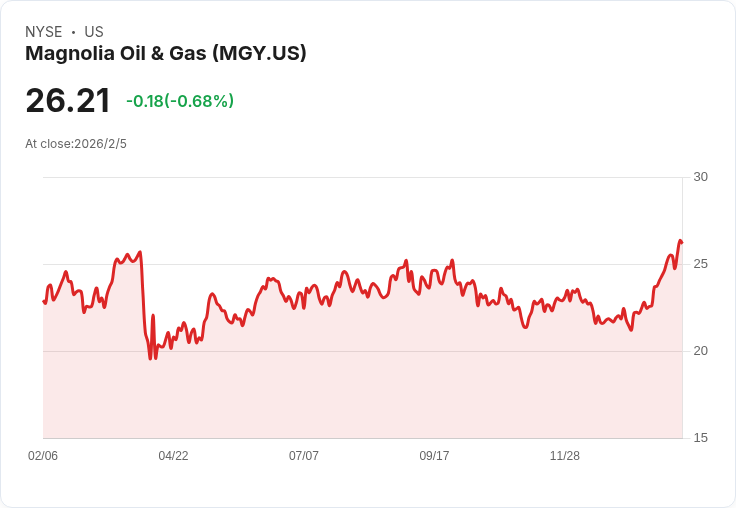Click the 15 price axis label
The image size is (736, 508).
[x=700, y=438]
